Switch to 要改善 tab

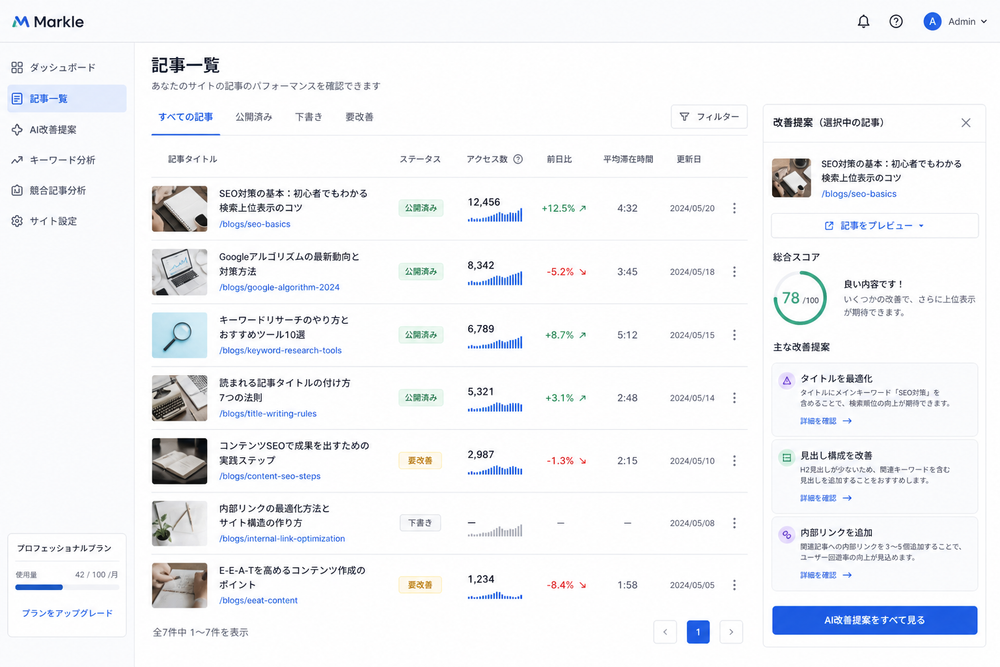pos(359,117)
